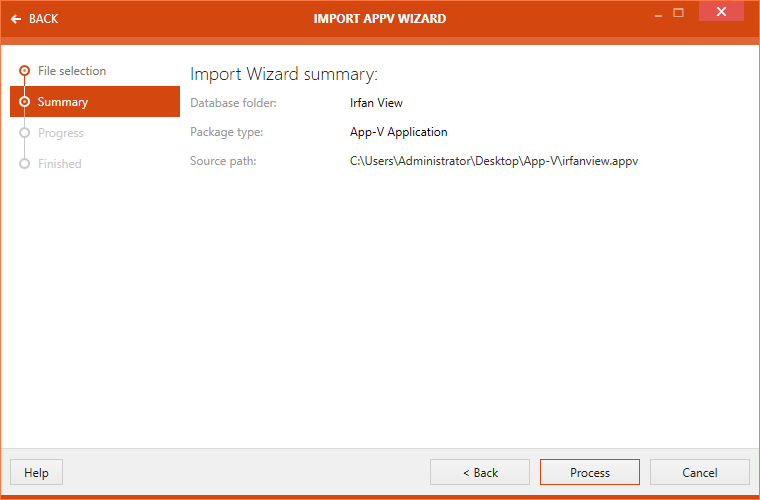Click the Import Wizard summary heading
Viewport: 760px width, 500px height.
click(x=284, y=74)
